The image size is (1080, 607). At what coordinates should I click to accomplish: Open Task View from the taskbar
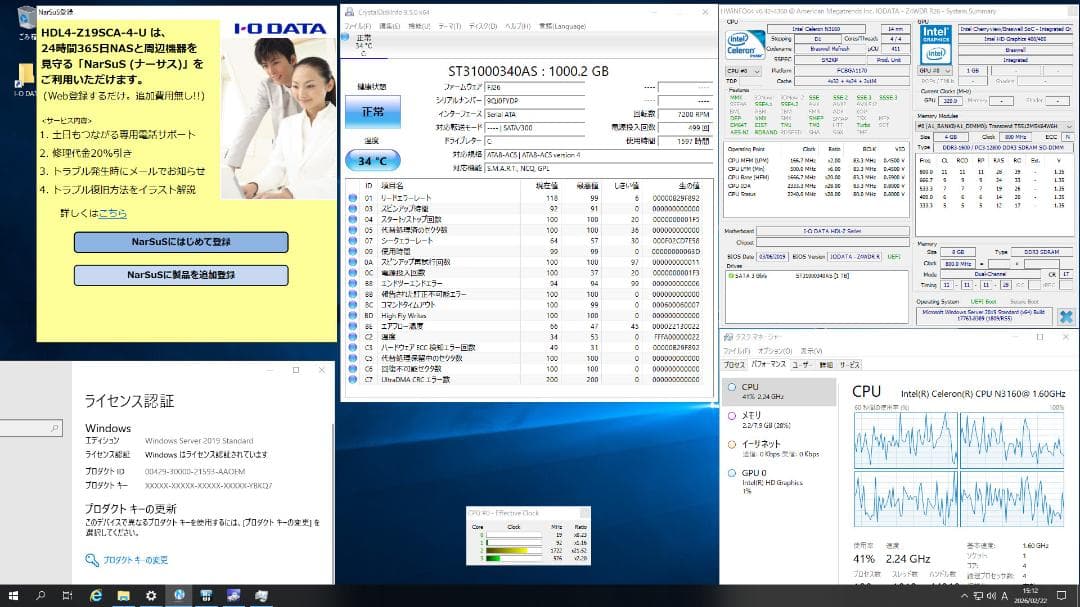[x=67, y=596]
